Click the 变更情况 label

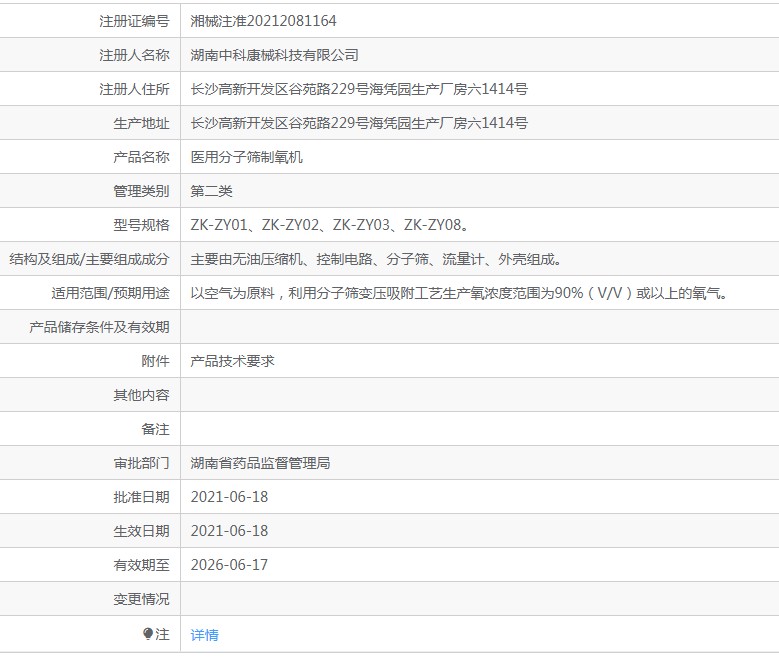pos(142,599)
